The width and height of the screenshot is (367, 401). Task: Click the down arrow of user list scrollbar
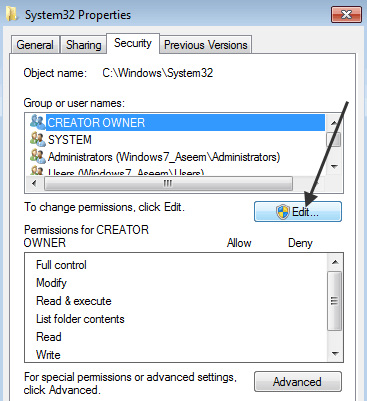tap(335, 167)
